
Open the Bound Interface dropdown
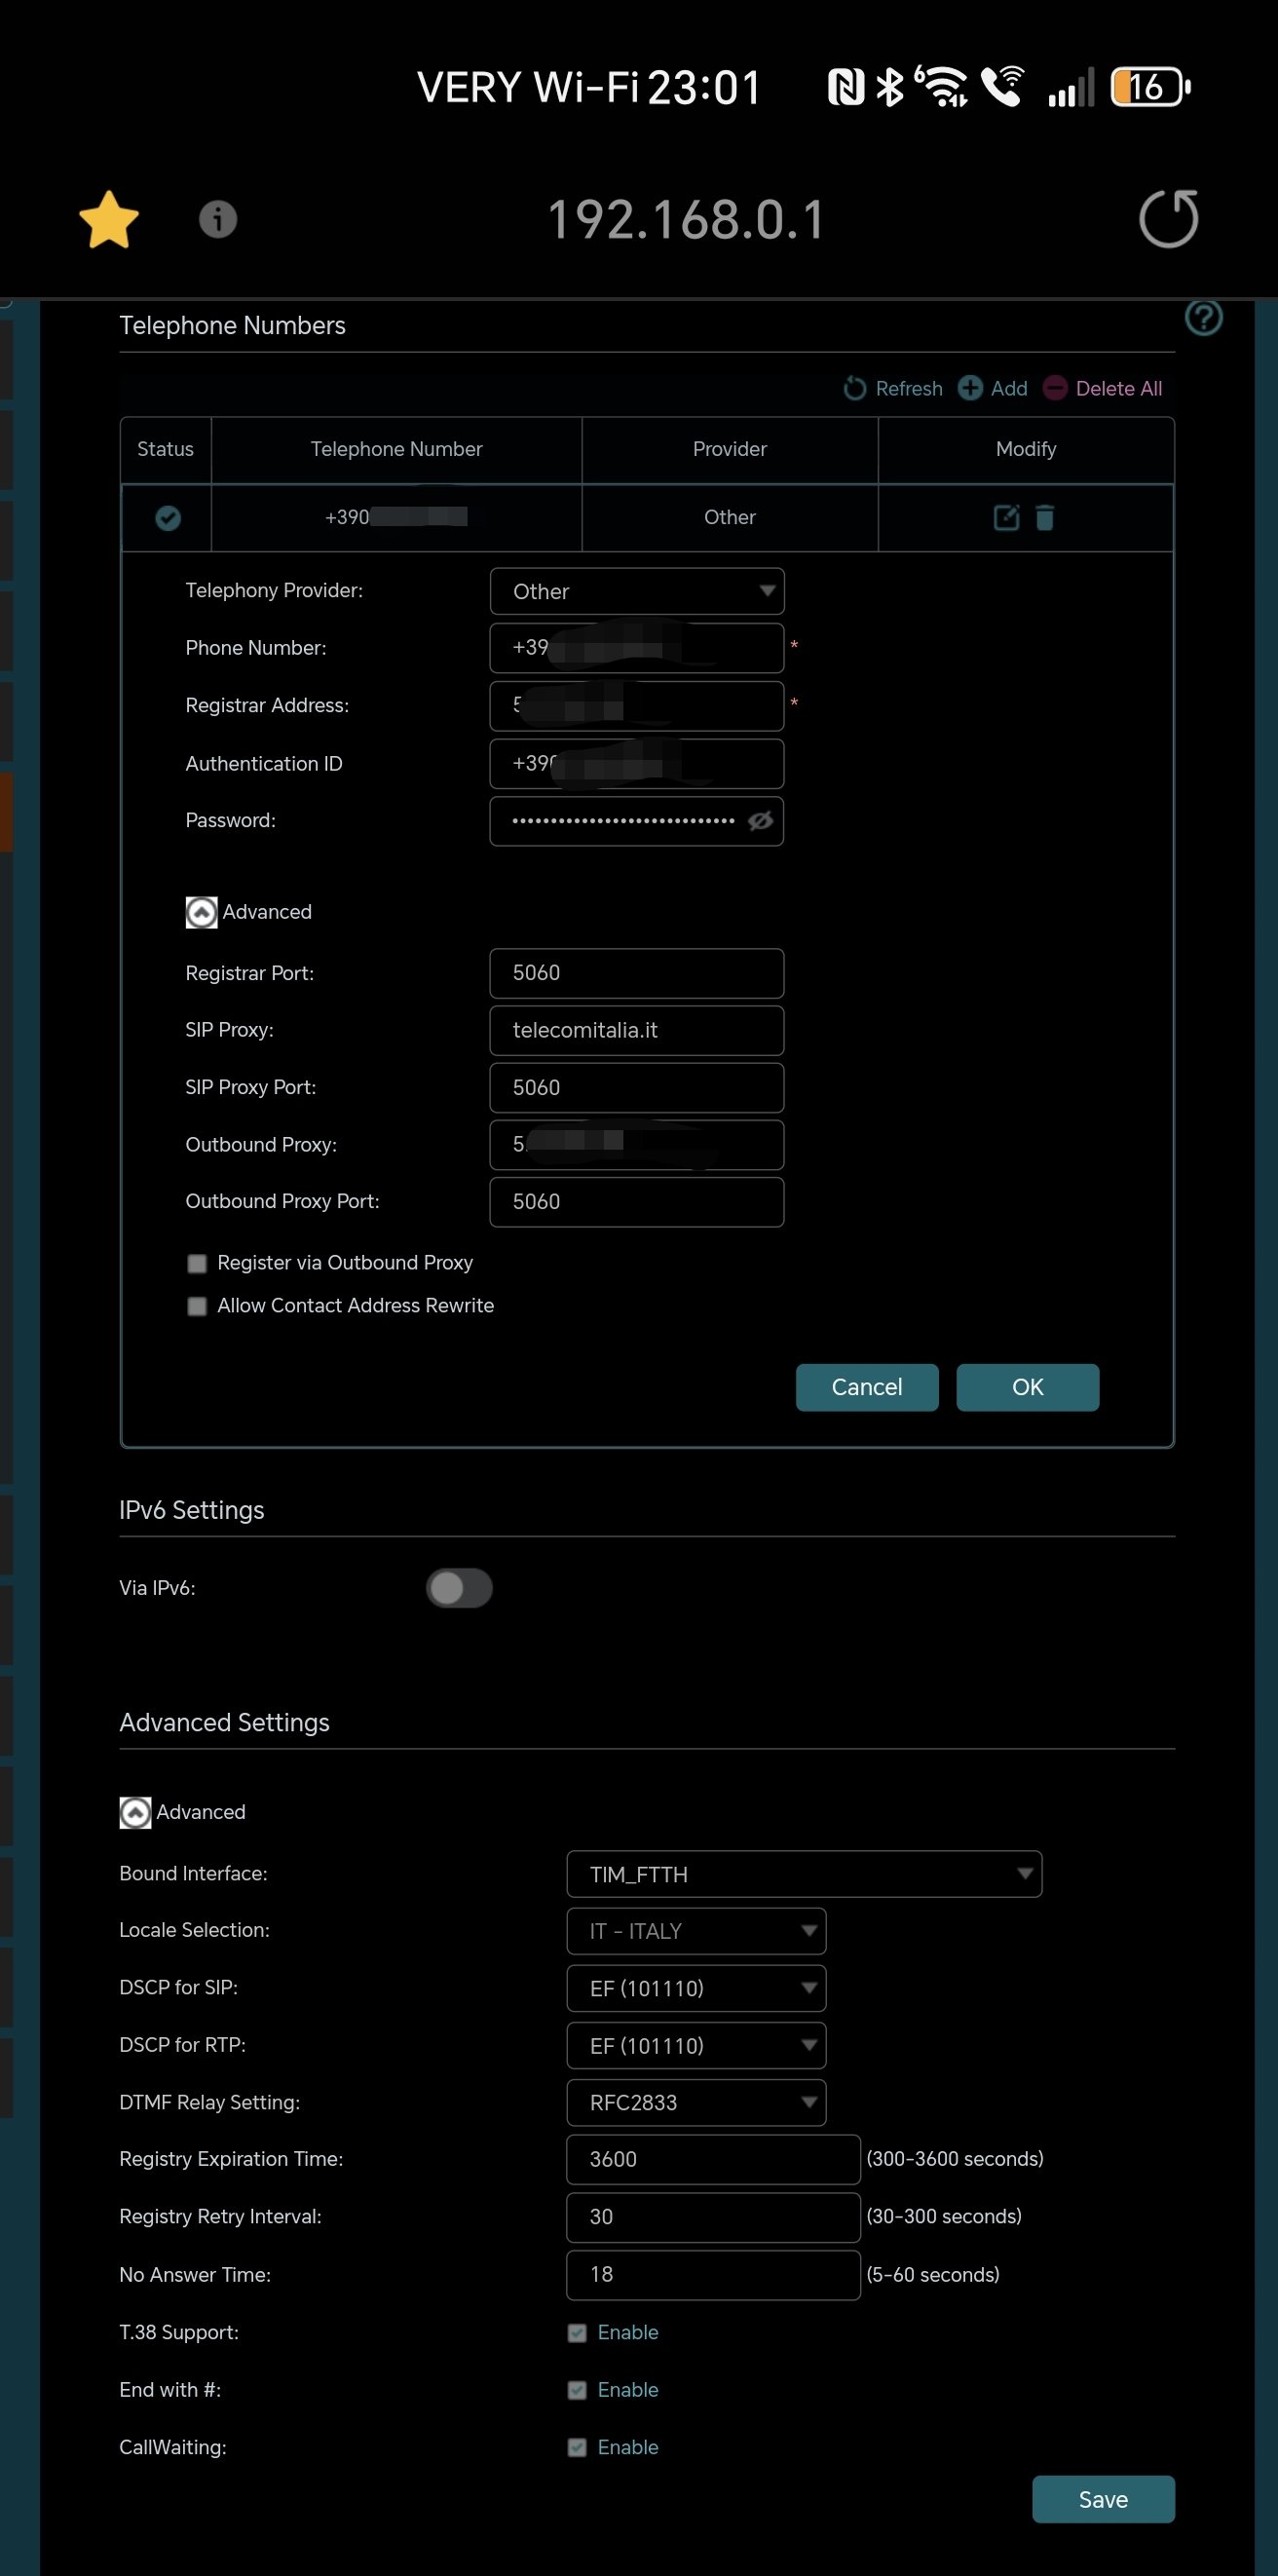[803, 1874]
